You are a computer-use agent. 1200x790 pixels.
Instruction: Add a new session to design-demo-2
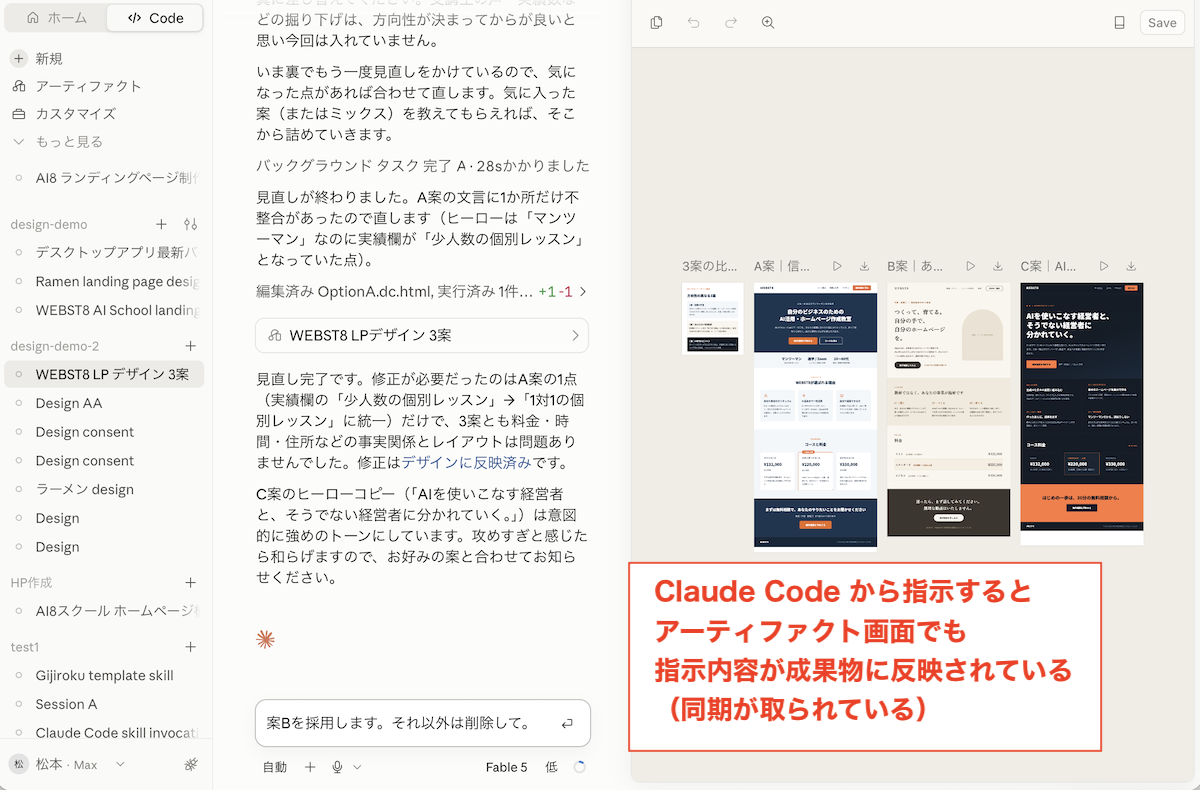[191, 346]
